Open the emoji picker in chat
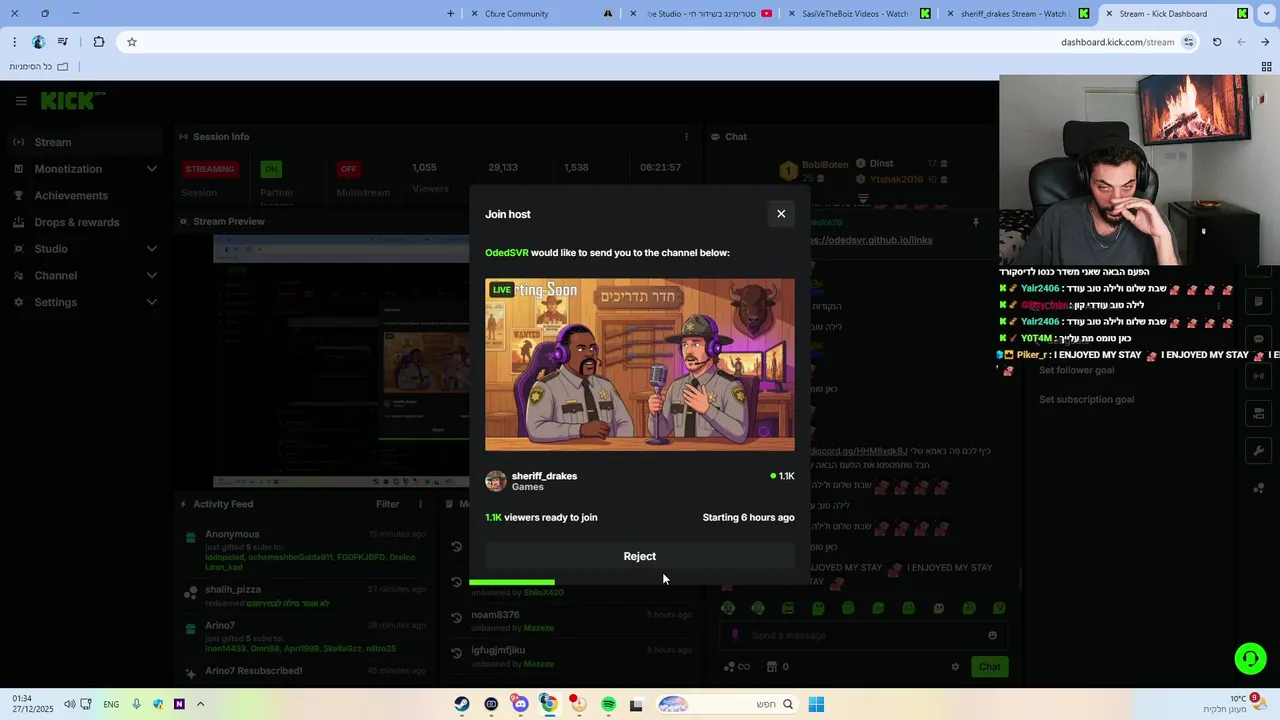 992,636
